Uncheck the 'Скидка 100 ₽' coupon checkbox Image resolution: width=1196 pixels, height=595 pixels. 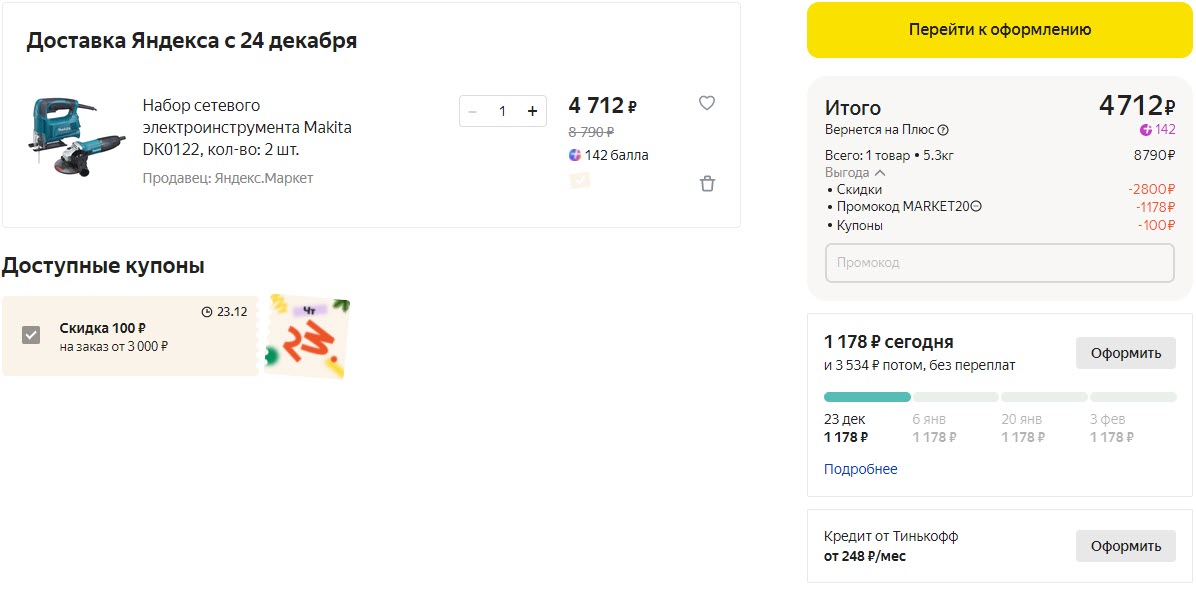coord(31,335)
